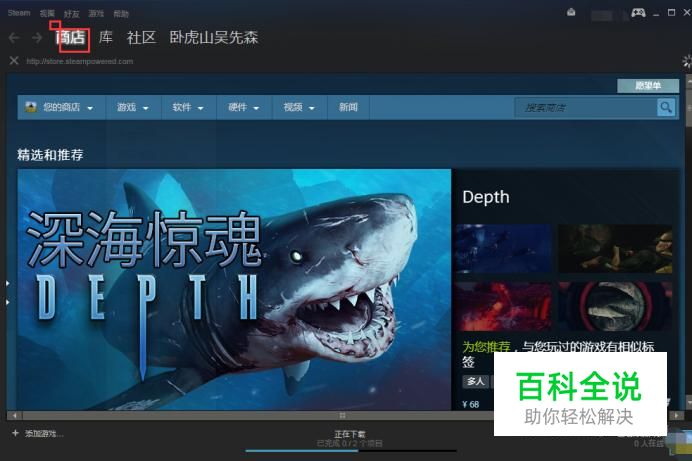Expand the 您的商店 dropdown

pyautogui.click(x=61, y=107)
